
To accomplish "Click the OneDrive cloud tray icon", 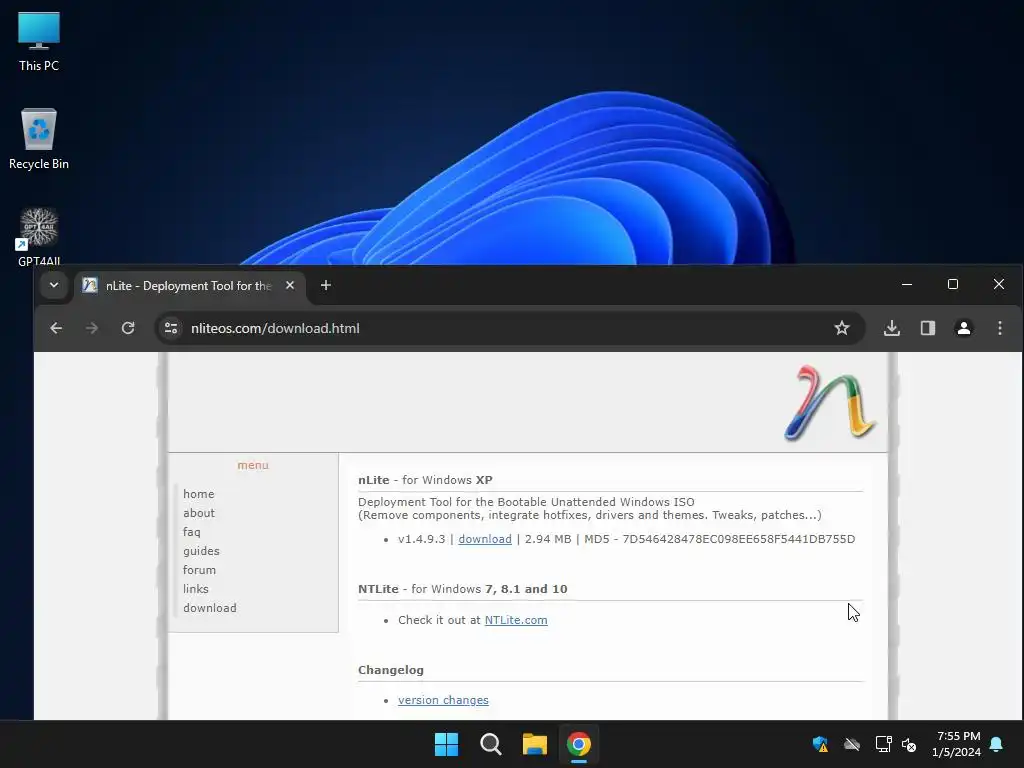I will 852,744.
